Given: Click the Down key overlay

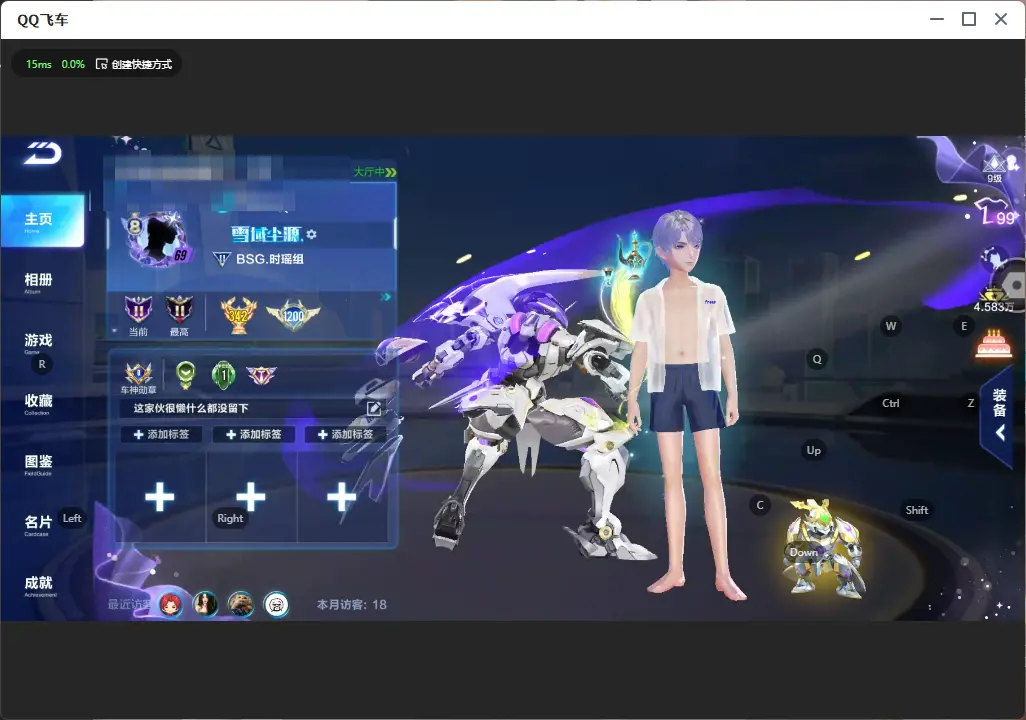Looking at the screenshot, I should coord(804,552).
